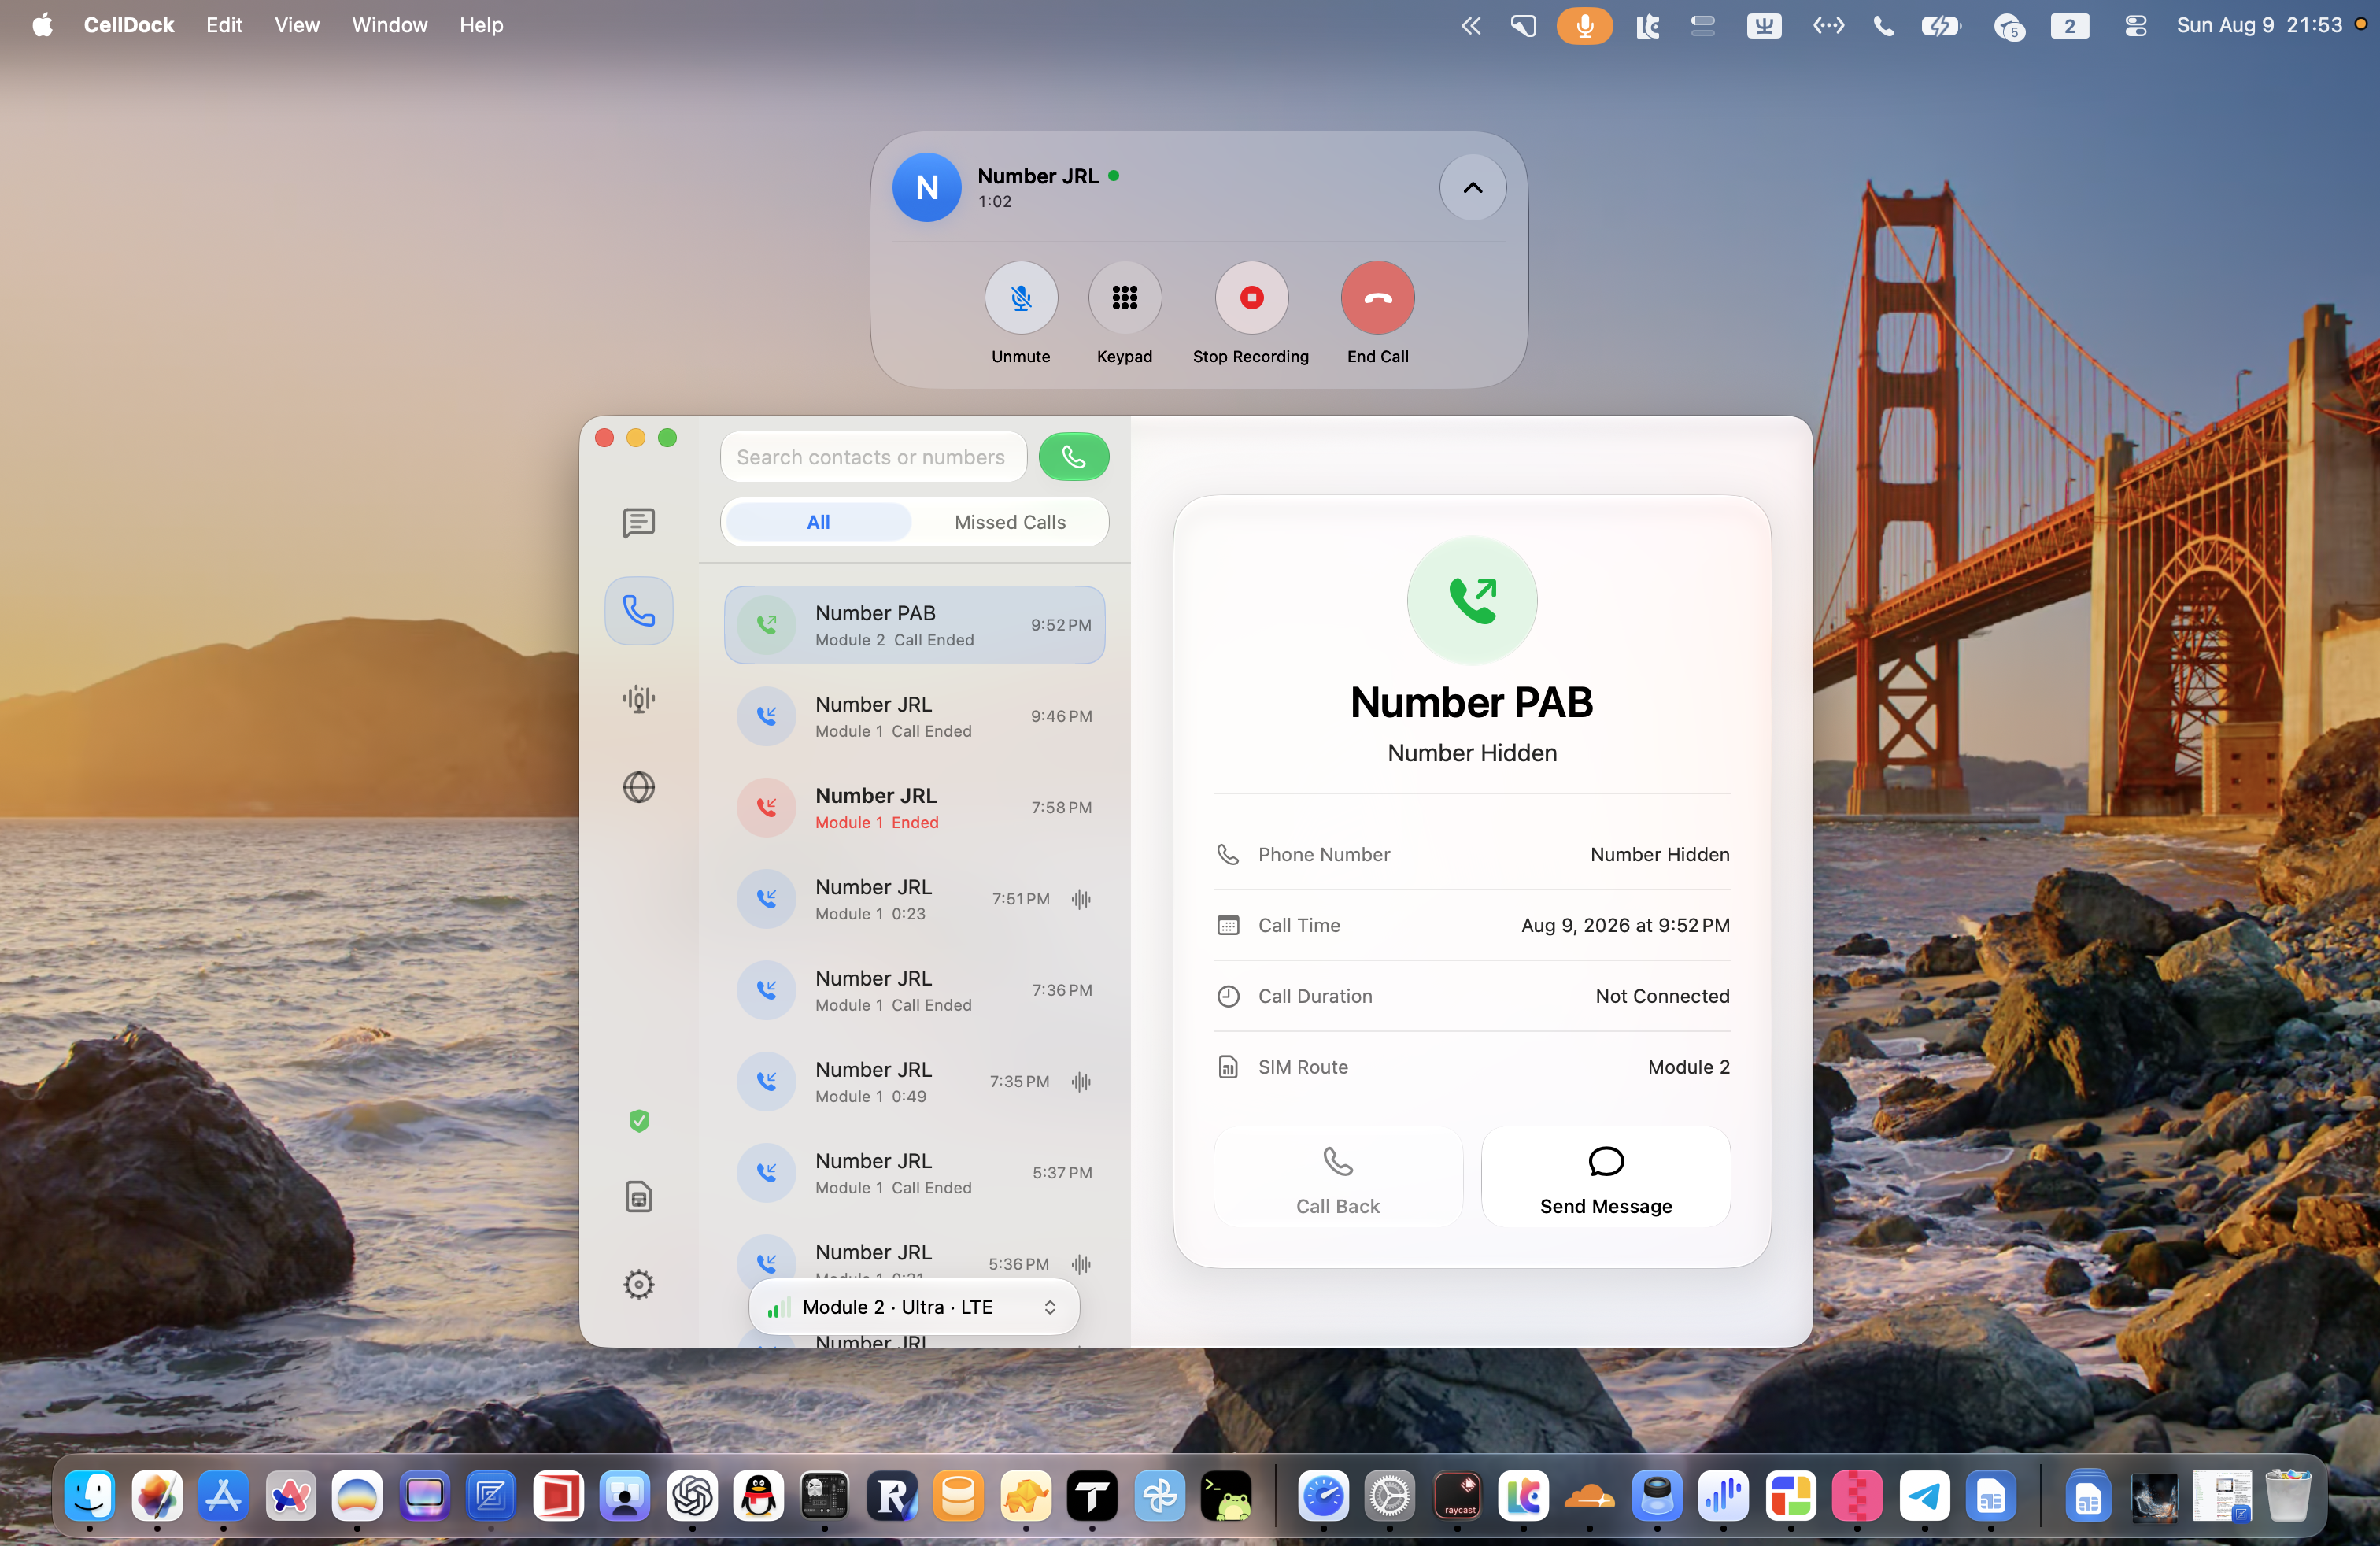Open the Keypad on active call
The image size is (2380, 1546).
[1124, 298]
